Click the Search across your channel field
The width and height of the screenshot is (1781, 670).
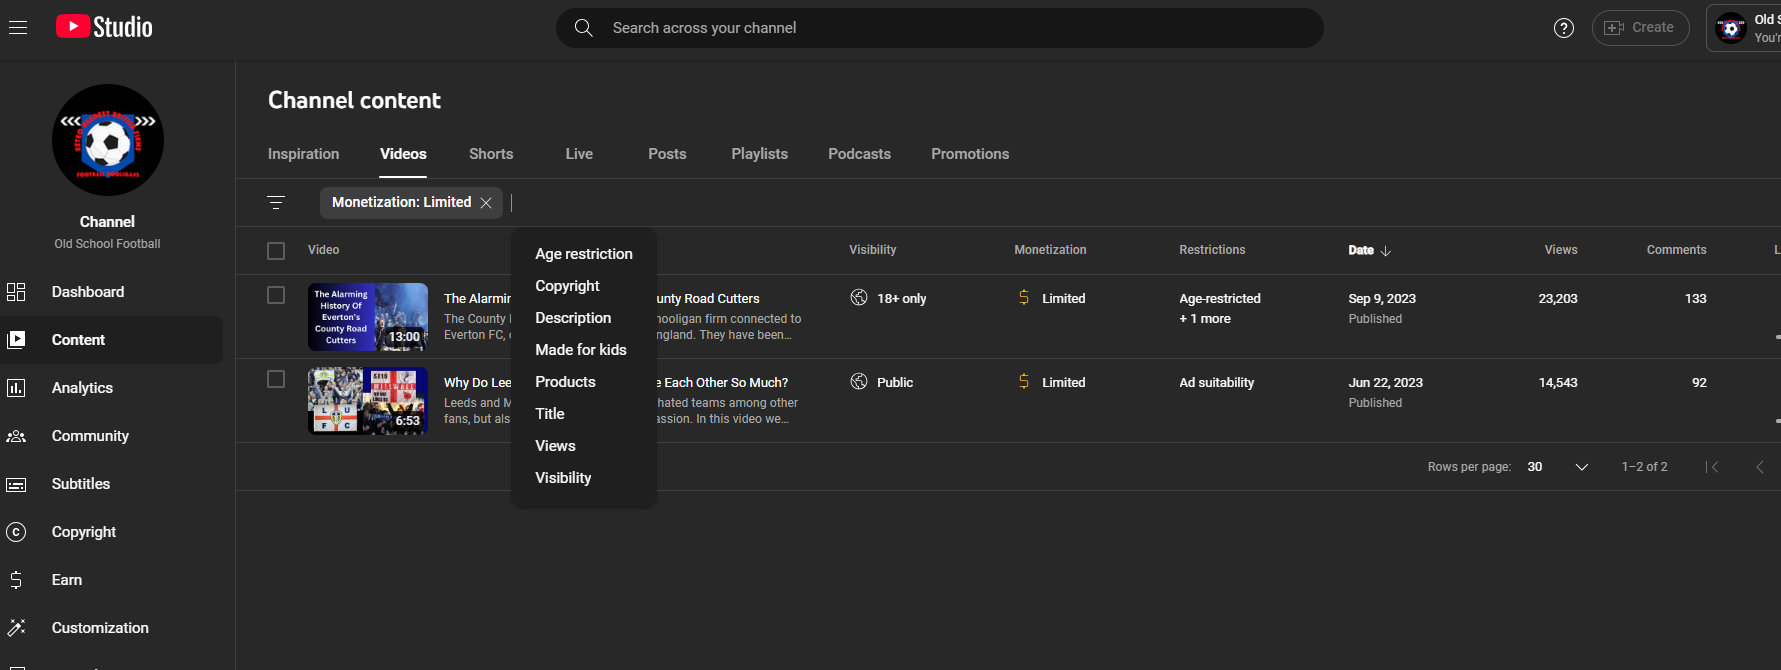940,28
